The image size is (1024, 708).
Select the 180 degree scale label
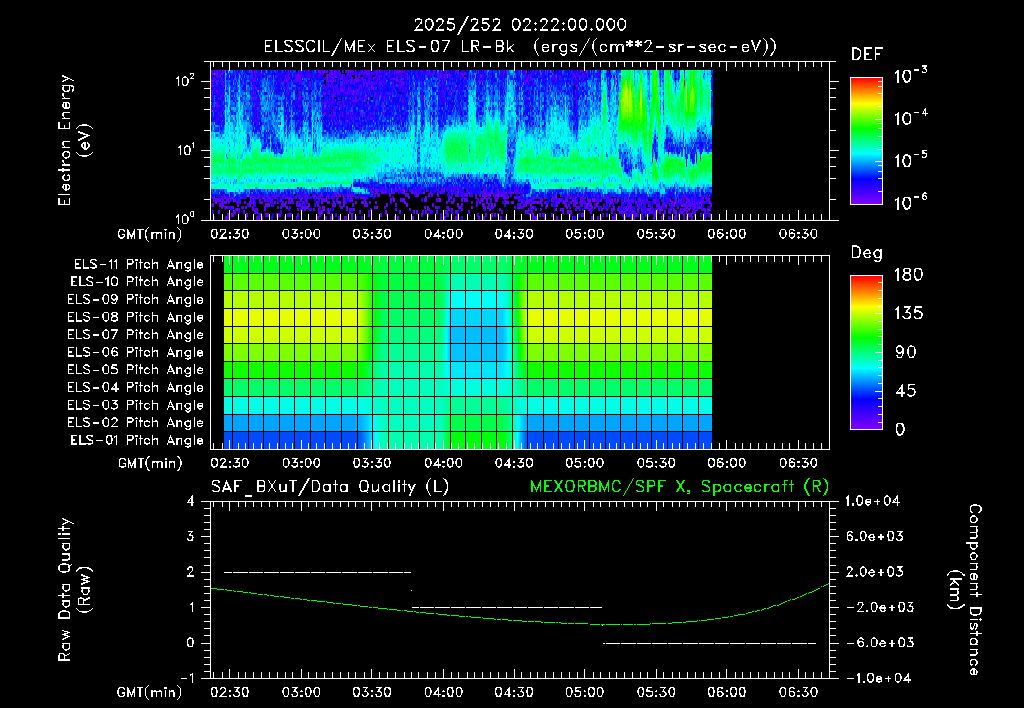908,274
